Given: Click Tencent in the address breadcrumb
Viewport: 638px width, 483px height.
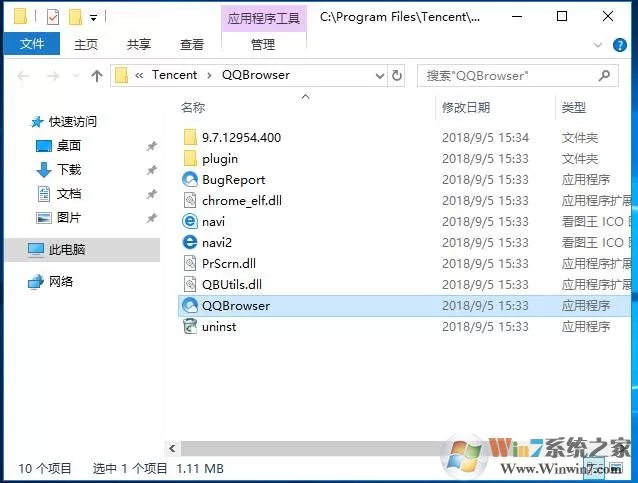Looking at the screenshot, I should 174,75.
